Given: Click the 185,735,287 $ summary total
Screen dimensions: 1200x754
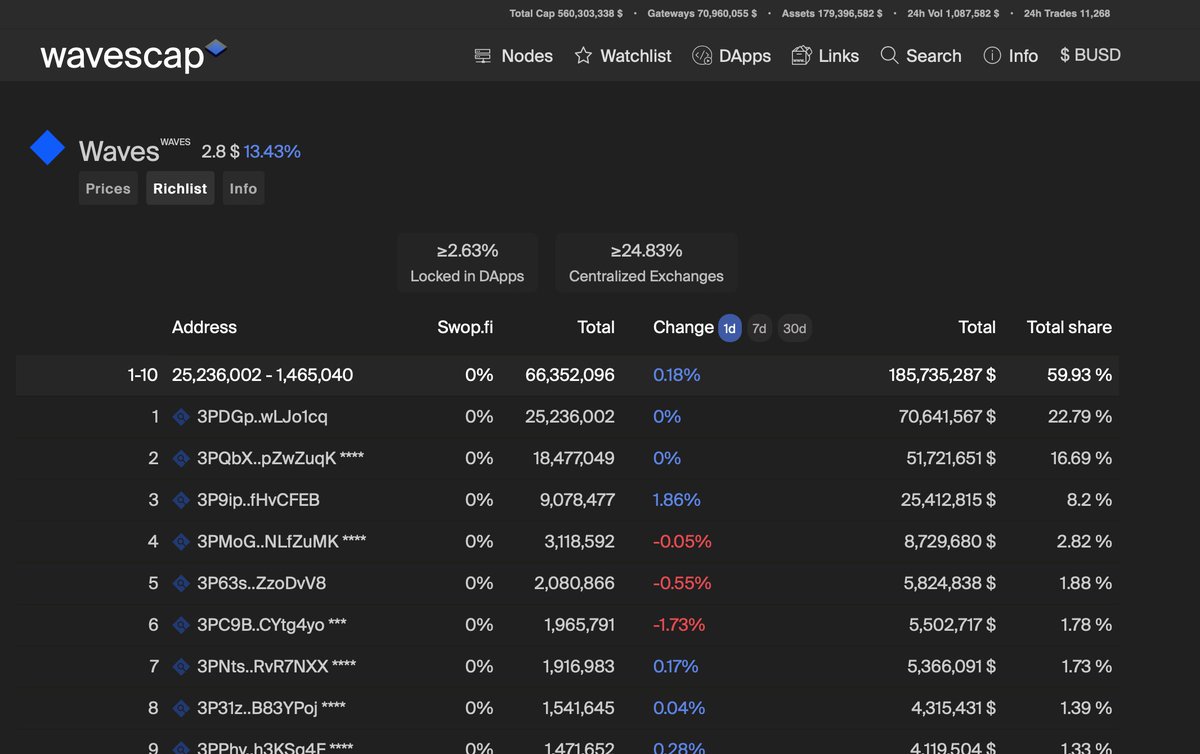Looking at the screenshot, I should [942, 375].
